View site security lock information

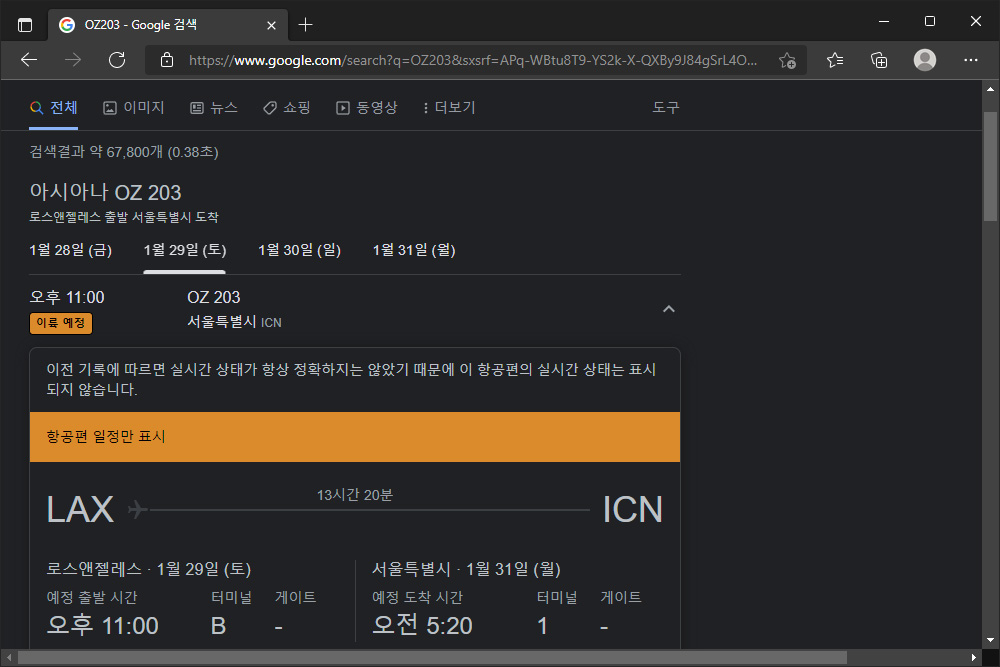[x=167, y=60]
